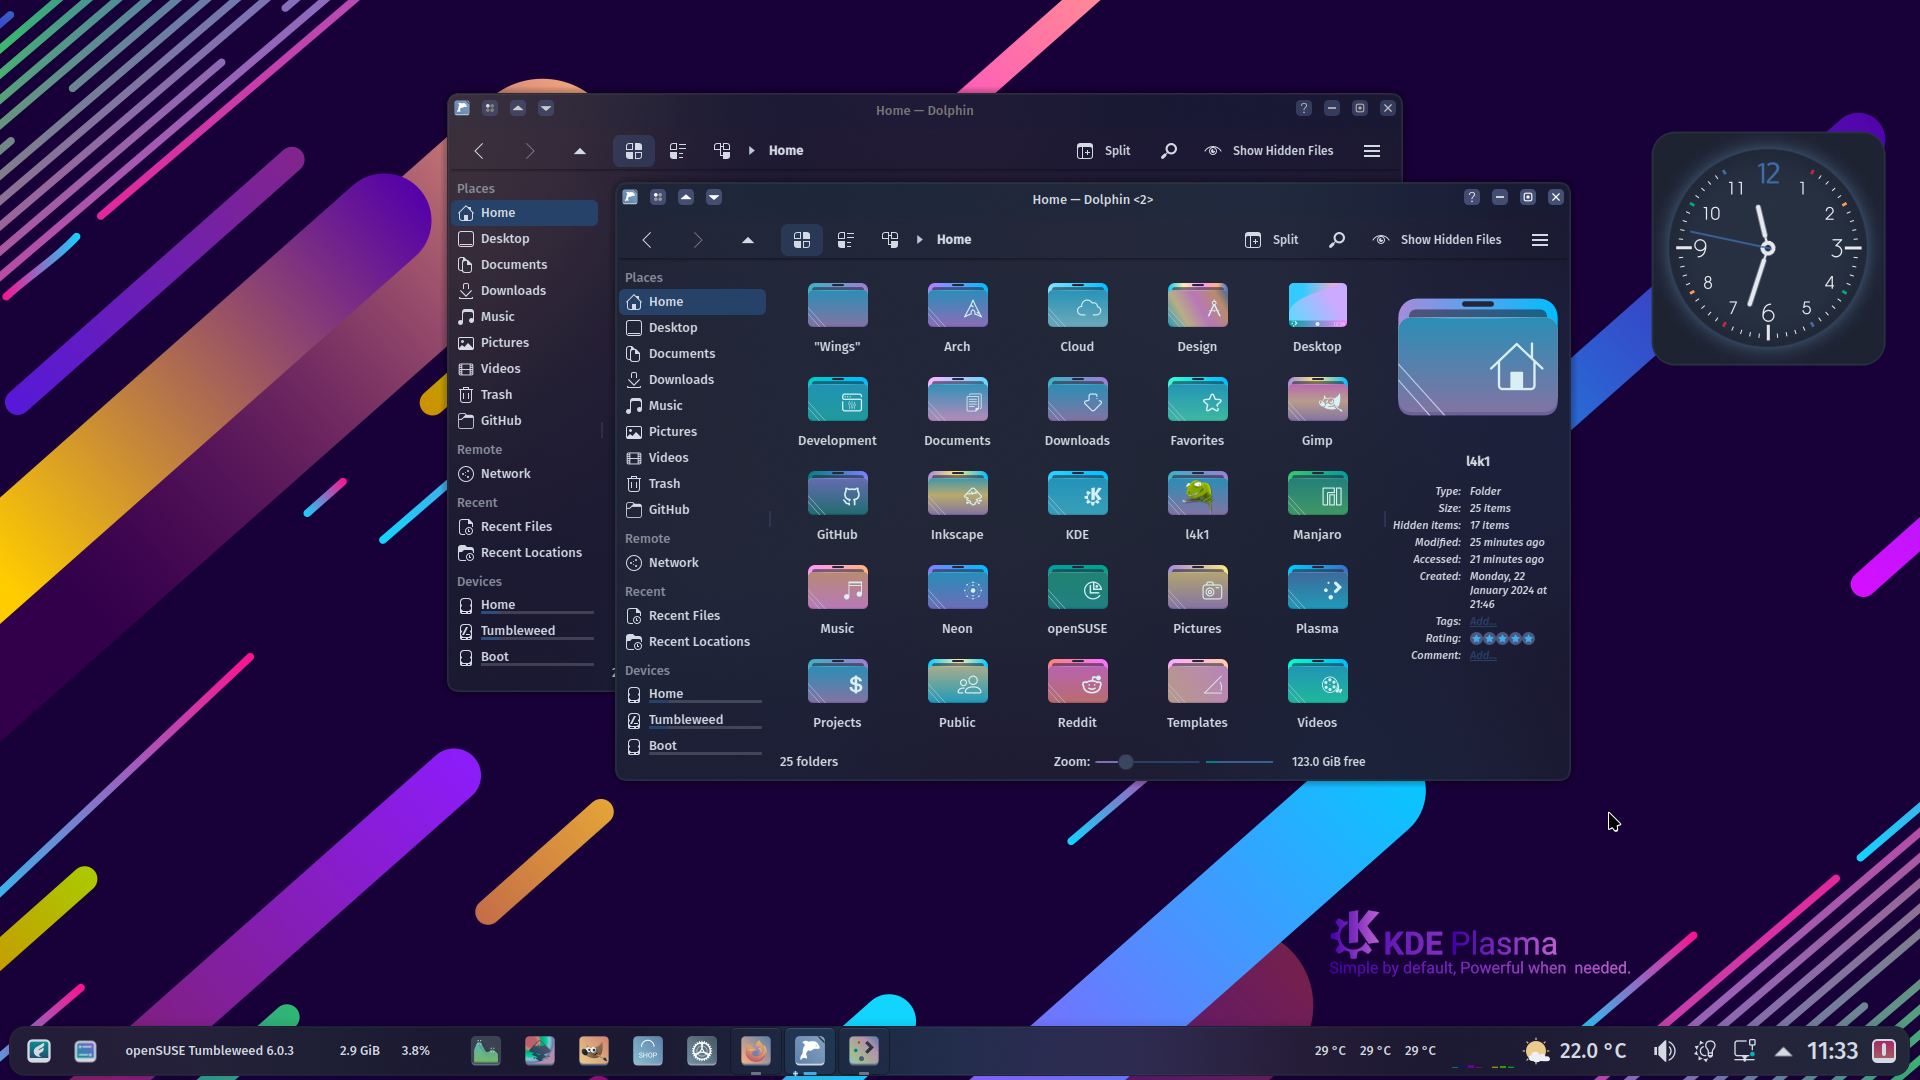Go up one folder in Dolphin <2>

tap(748, 240)
